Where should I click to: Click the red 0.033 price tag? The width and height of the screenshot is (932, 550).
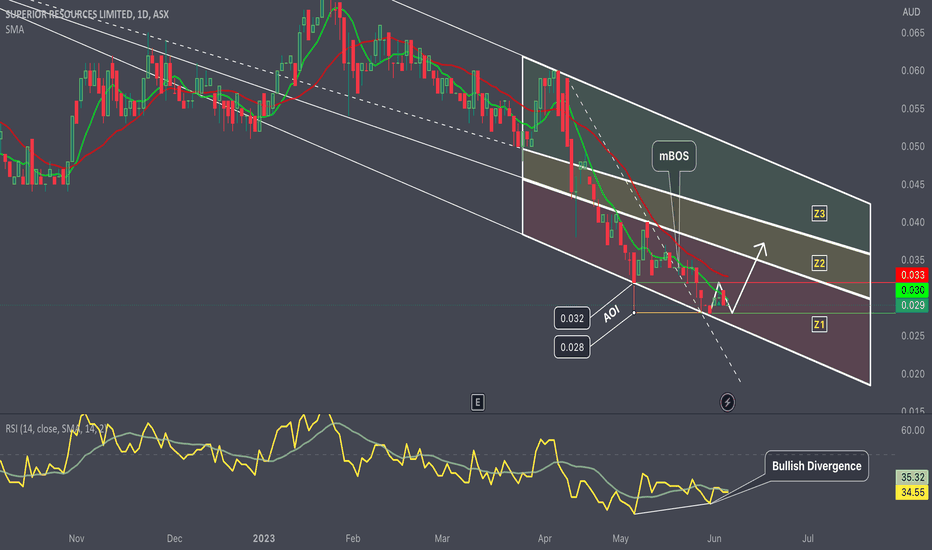pyautogui.click(x=912, y=275)
